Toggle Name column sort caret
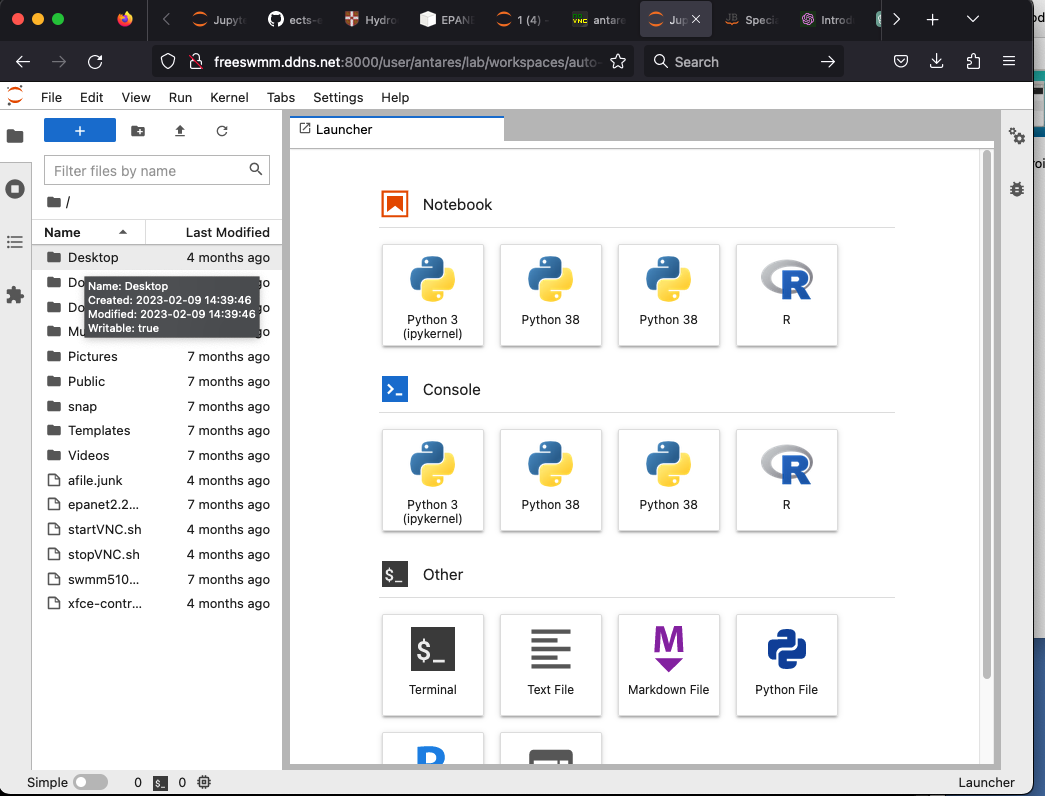The image size is (1045, 796). [x=123, y=232]
